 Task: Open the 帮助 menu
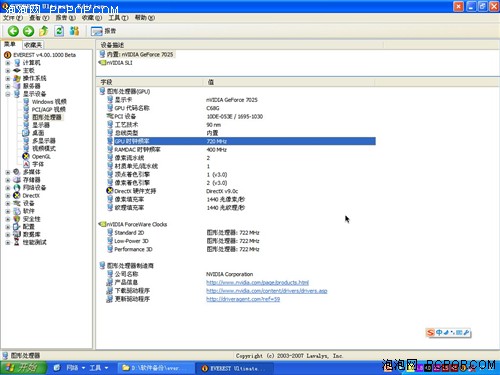click(144, 18)
